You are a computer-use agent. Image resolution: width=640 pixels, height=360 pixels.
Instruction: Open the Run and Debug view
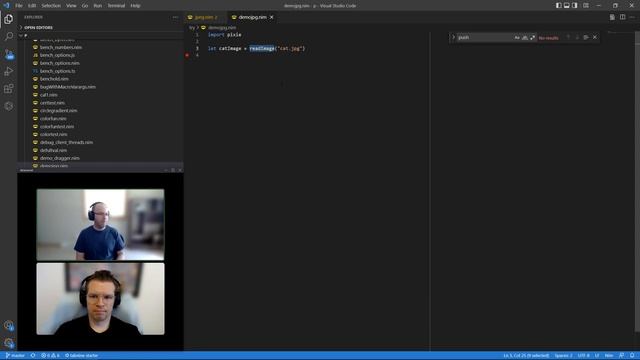point(9,71)
